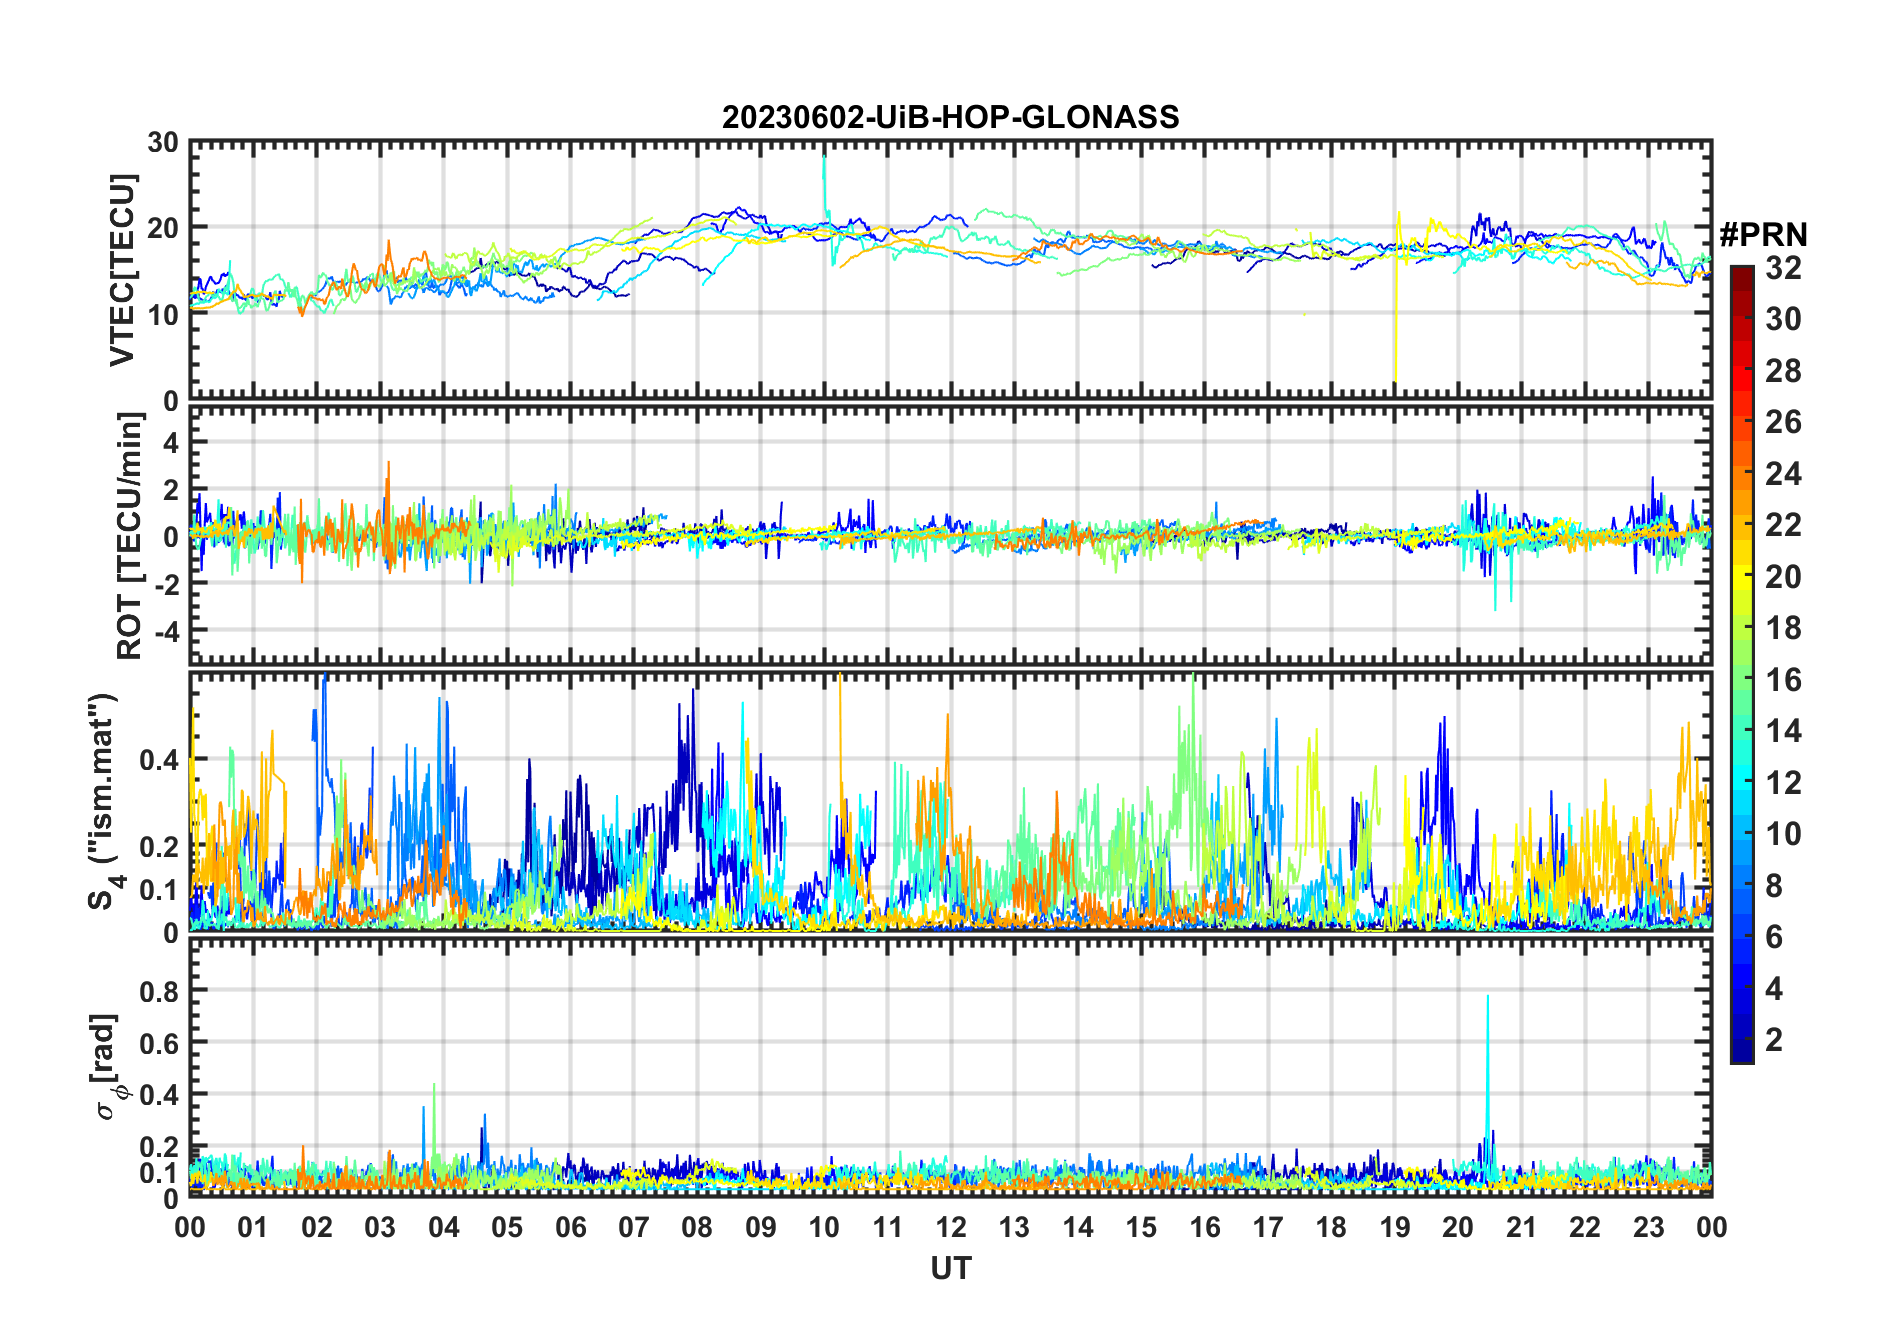Viewport: 1902px width, 1330px height.
Task: Click colorbar tick label 18
Action: point(1783,628)
